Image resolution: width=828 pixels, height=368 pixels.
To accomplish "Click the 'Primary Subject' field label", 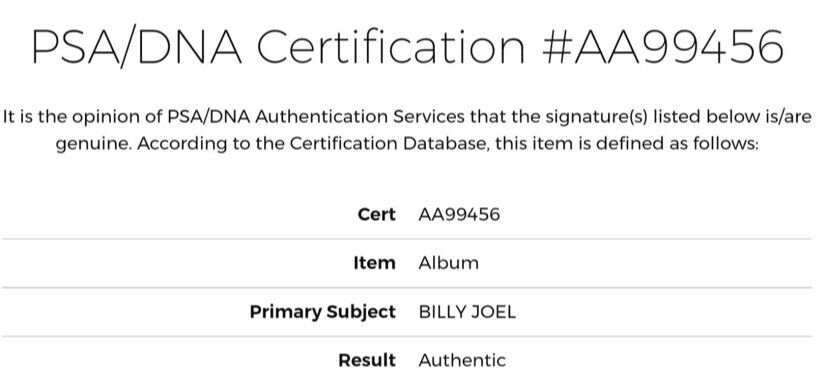I will click(323, 312).
